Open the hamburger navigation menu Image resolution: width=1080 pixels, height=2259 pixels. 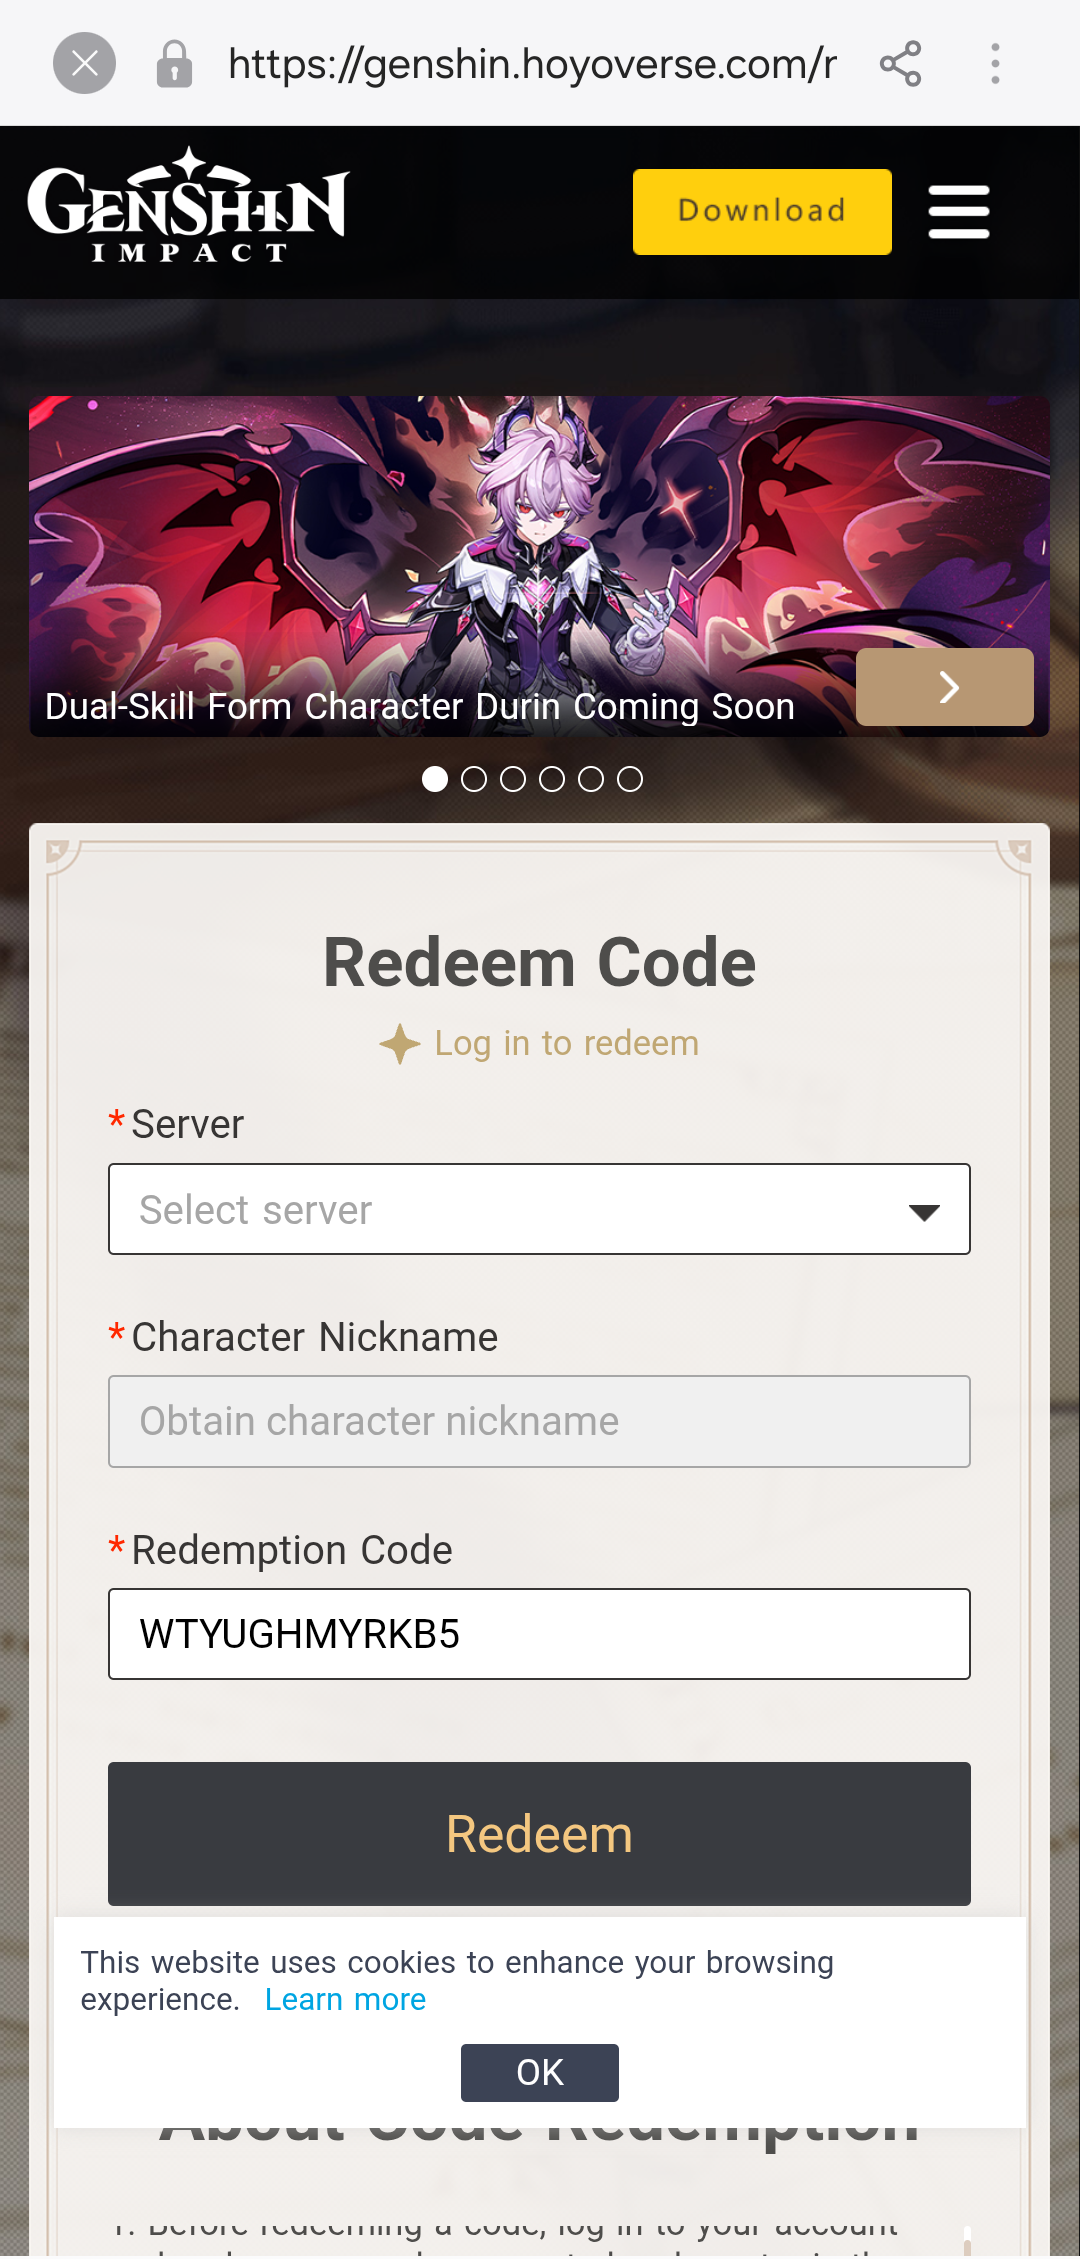coord(959,212)
